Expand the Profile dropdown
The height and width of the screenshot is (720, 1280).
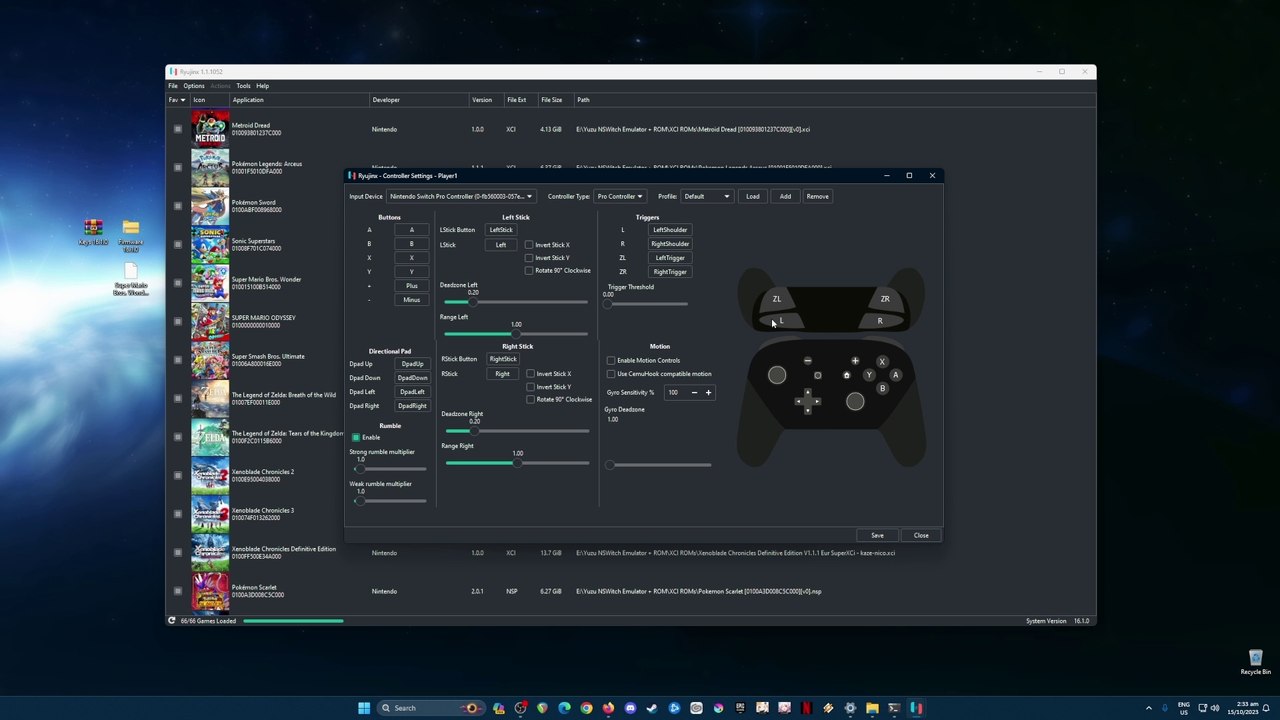click(x=707, y=196)
